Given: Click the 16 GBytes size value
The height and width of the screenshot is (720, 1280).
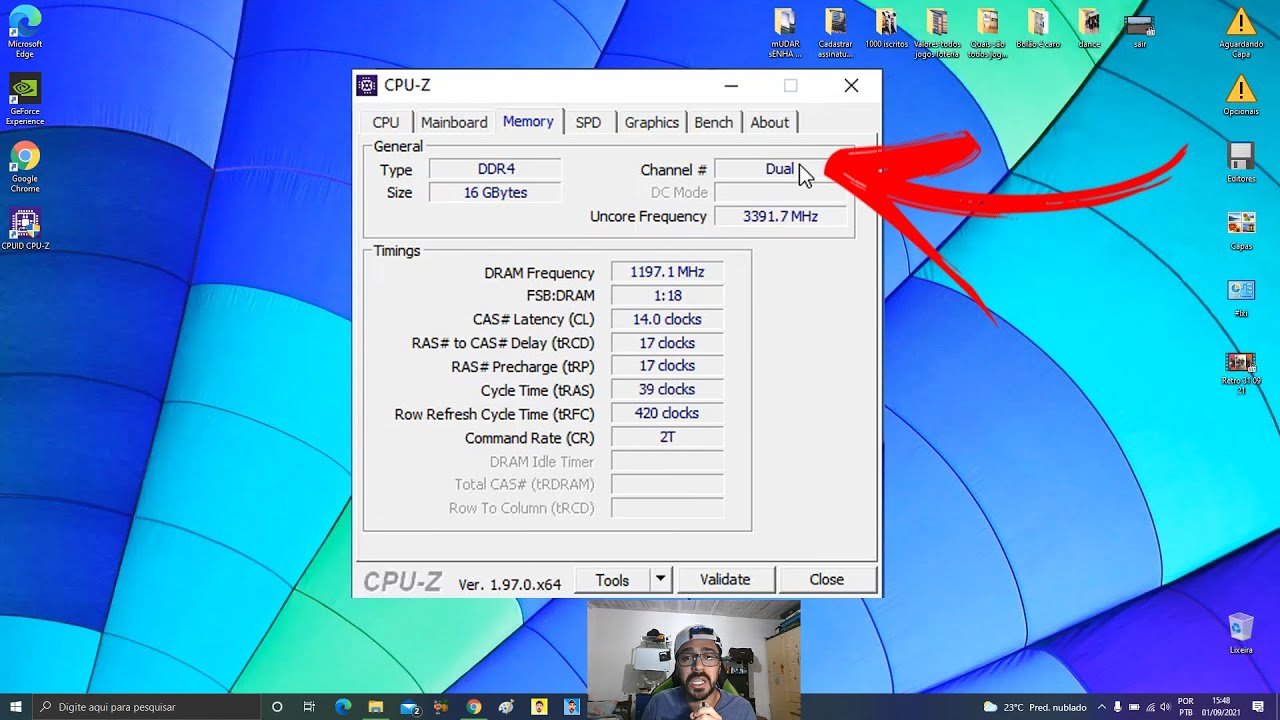Looking at the screenshot, I should [x=496, y=192].
